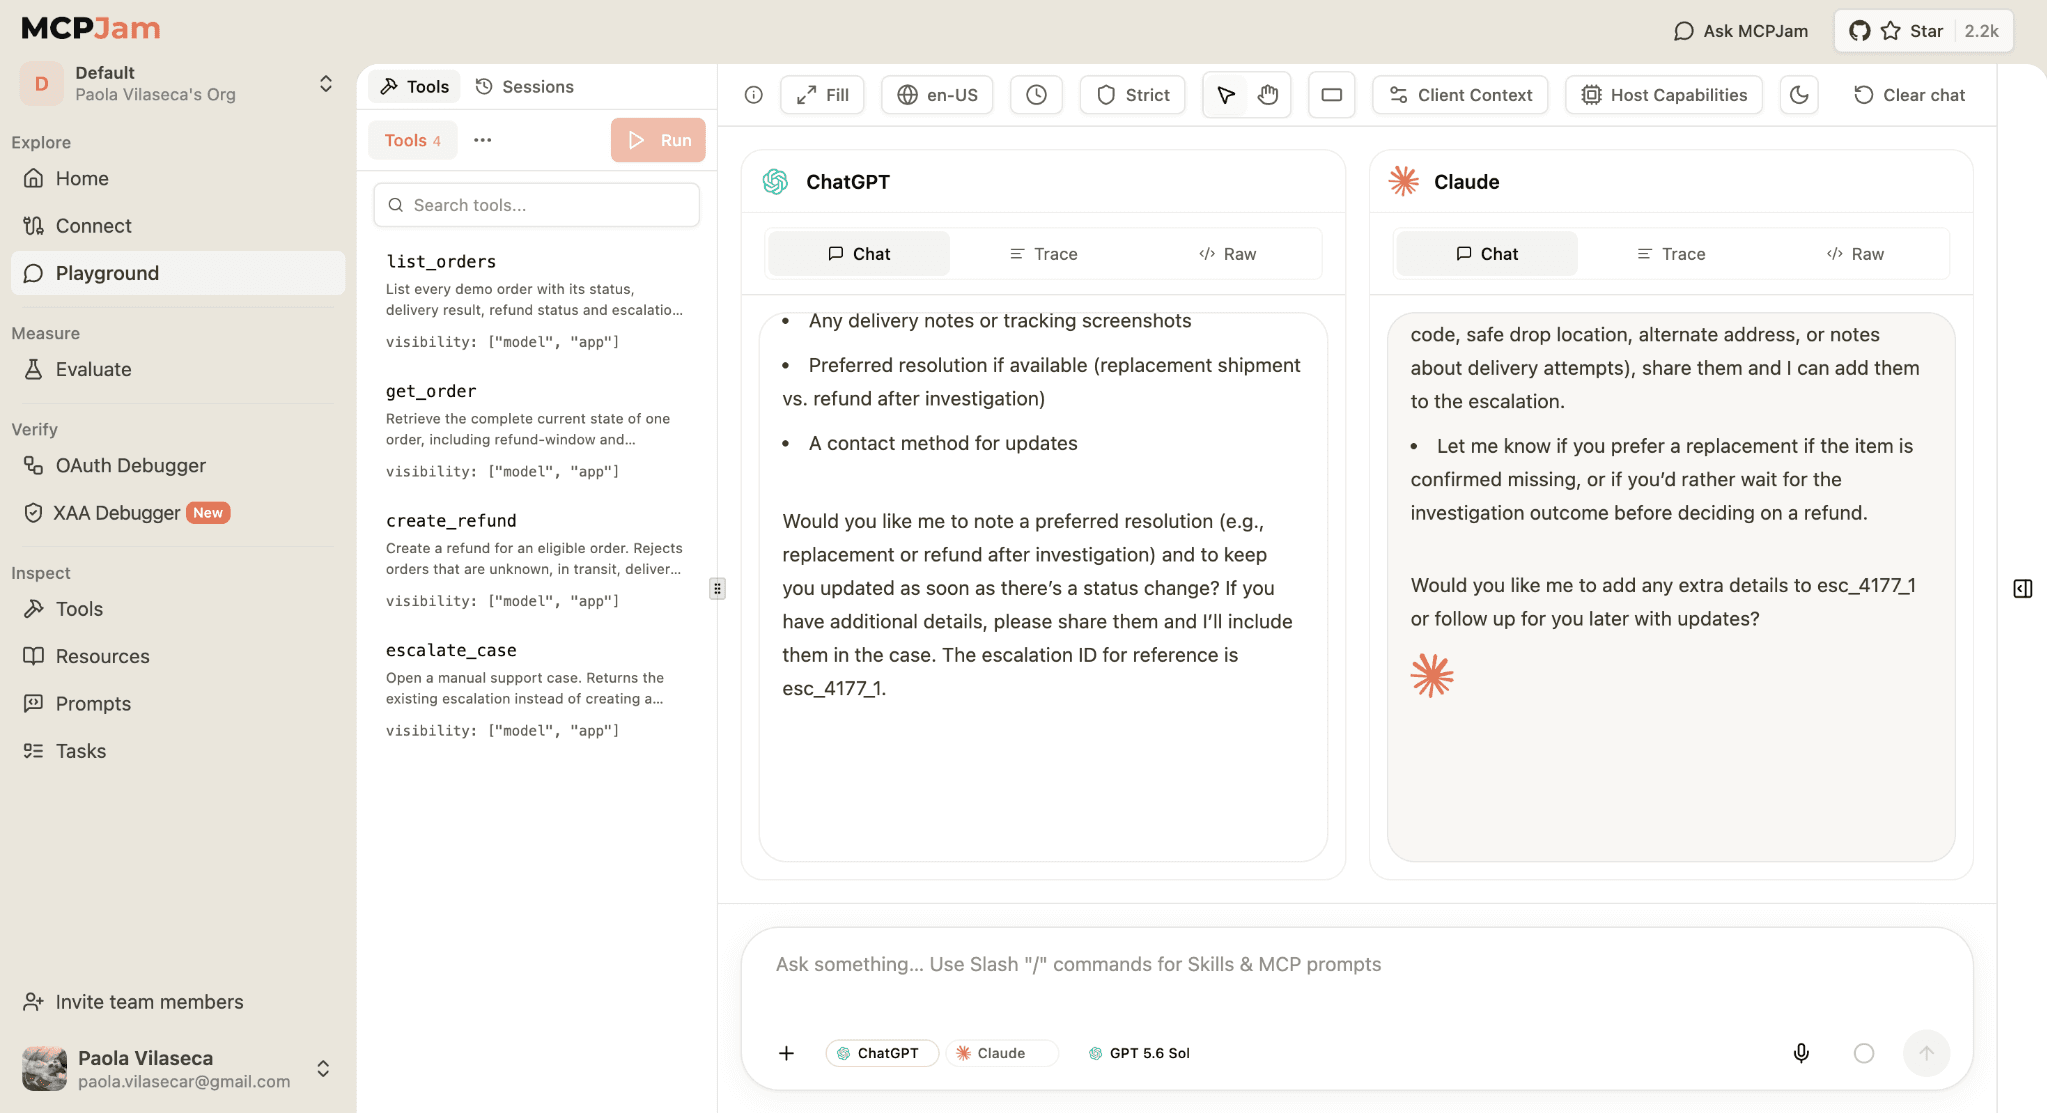
Task: Select the escalate_case tool
Action: (x=537, y=690)
